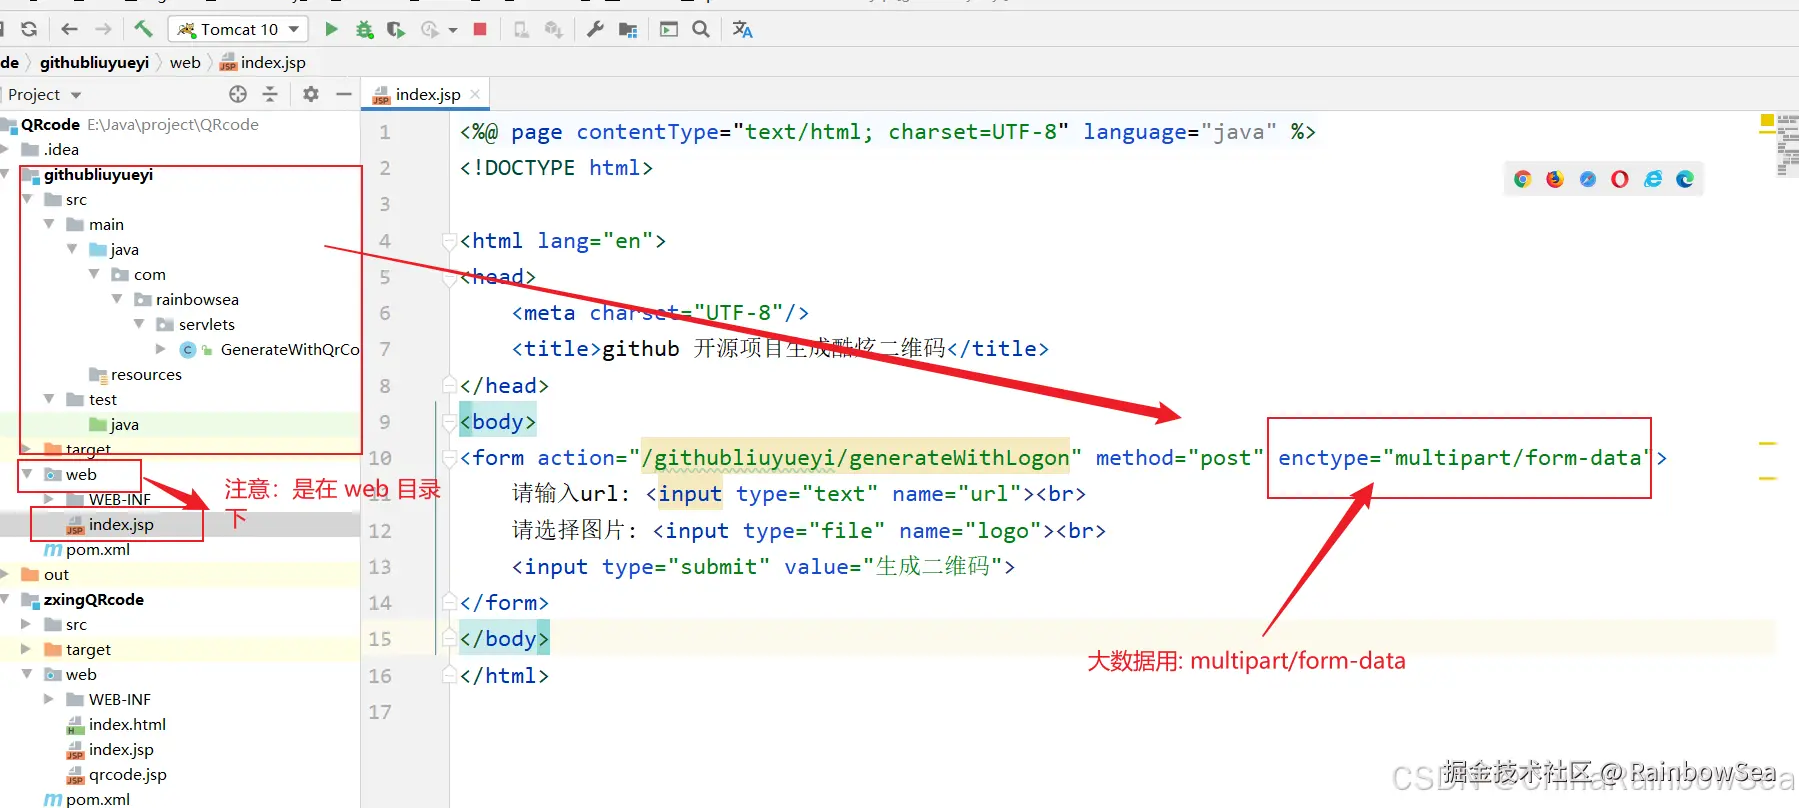
Task: Open Project panel gear options
Action: pos(311,94)
